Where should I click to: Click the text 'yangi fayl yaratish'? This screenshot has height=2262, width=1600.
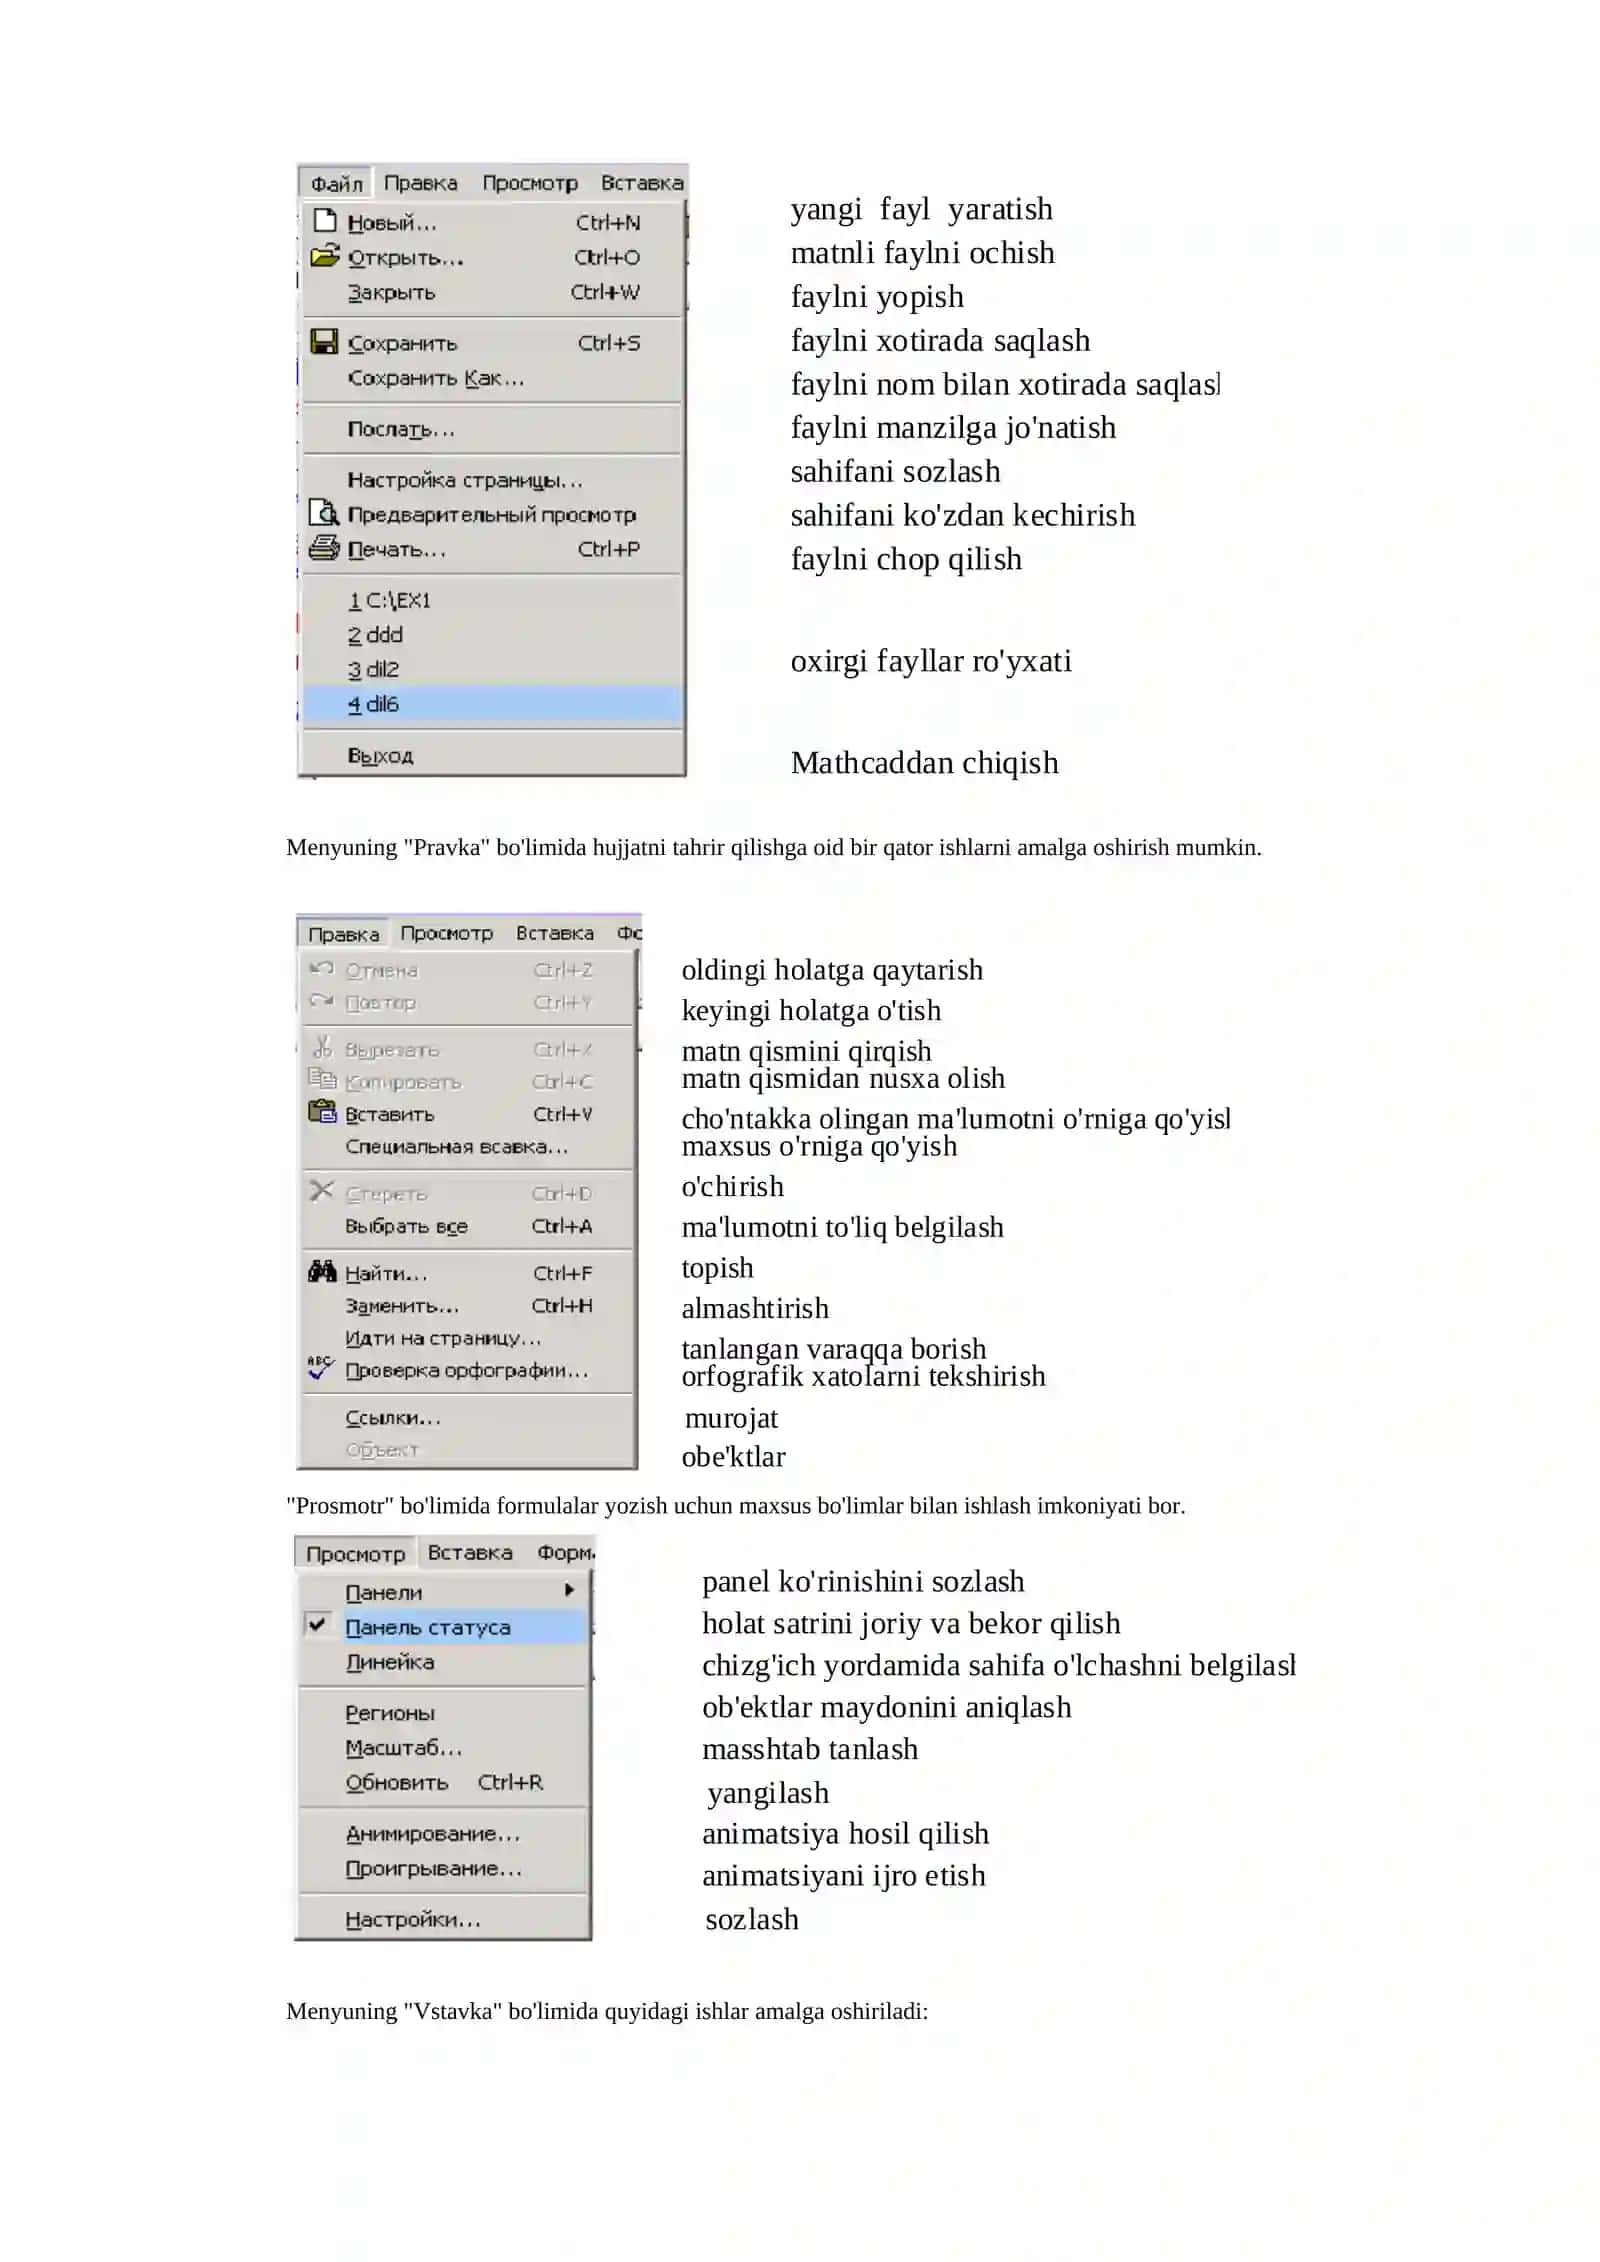point(921,209)
